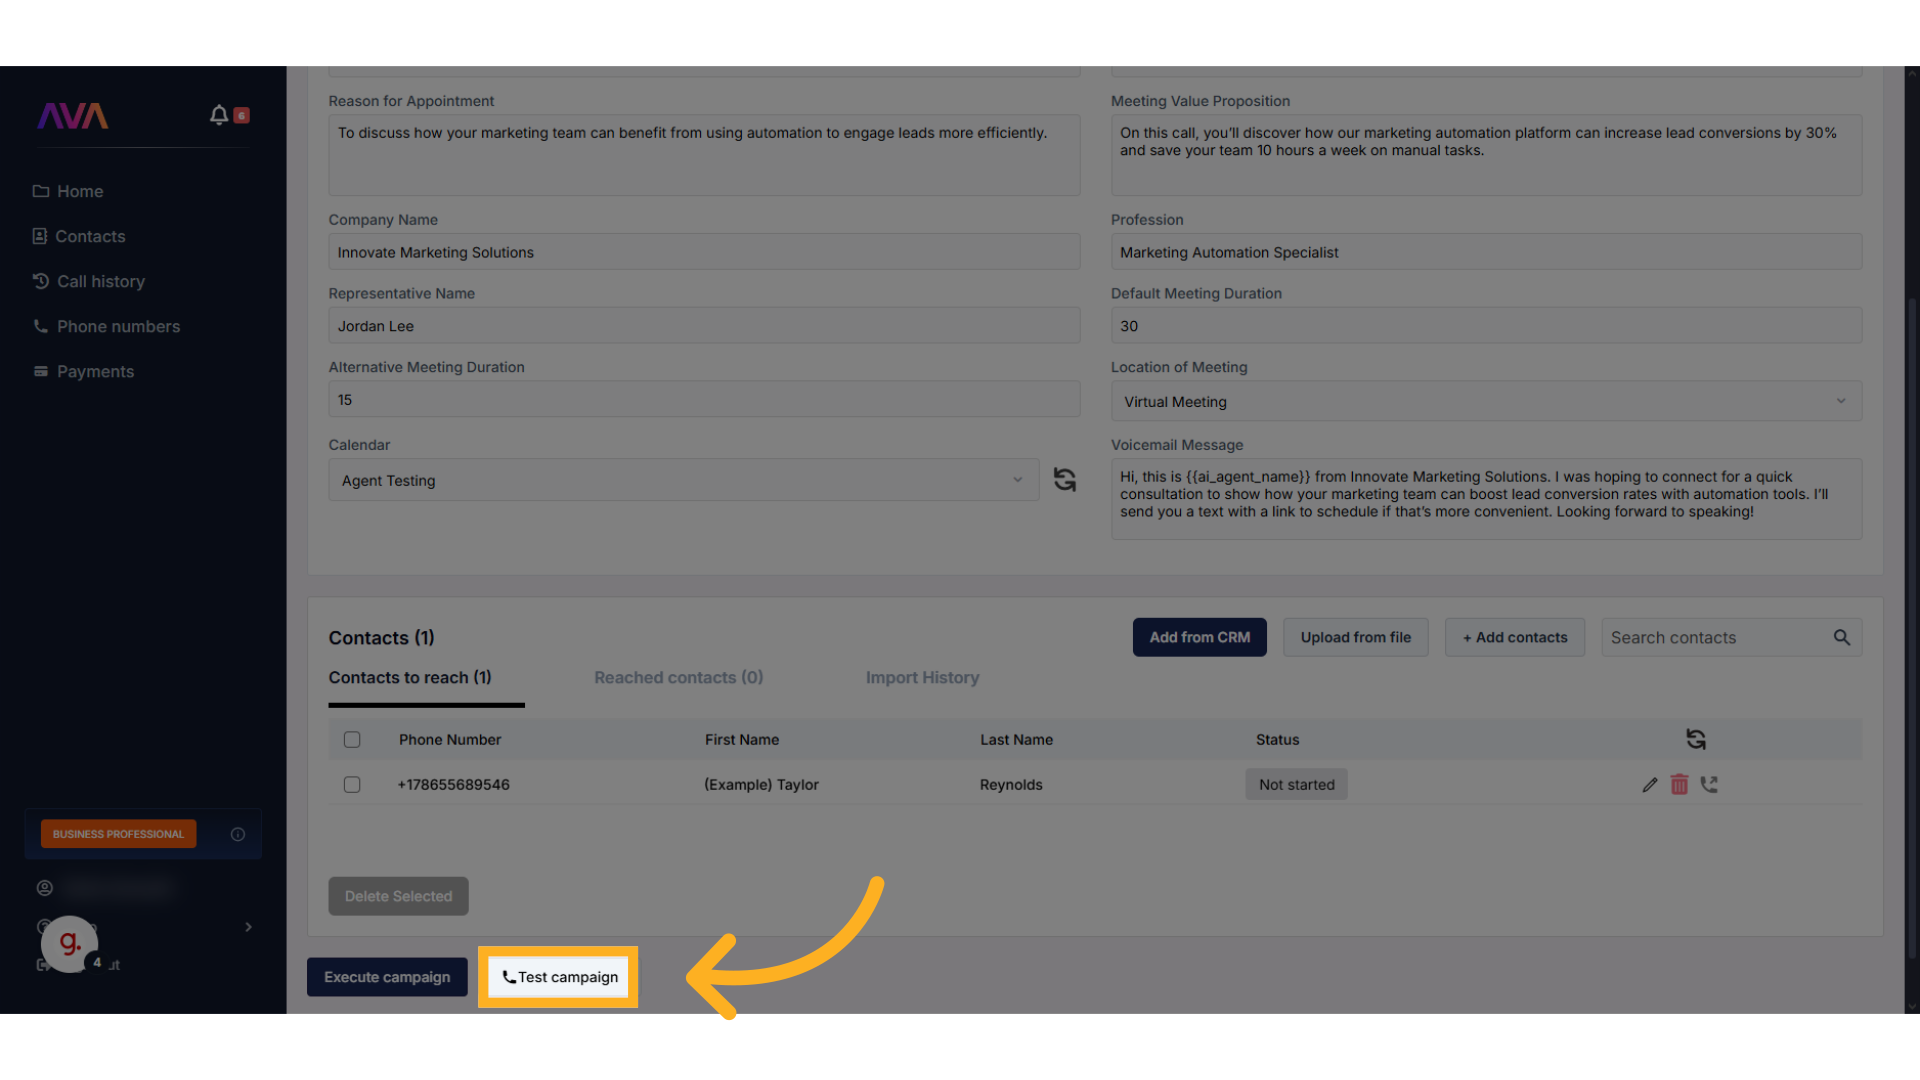
Task: Open the AVA logo home link
Action: tap(72, 116)
